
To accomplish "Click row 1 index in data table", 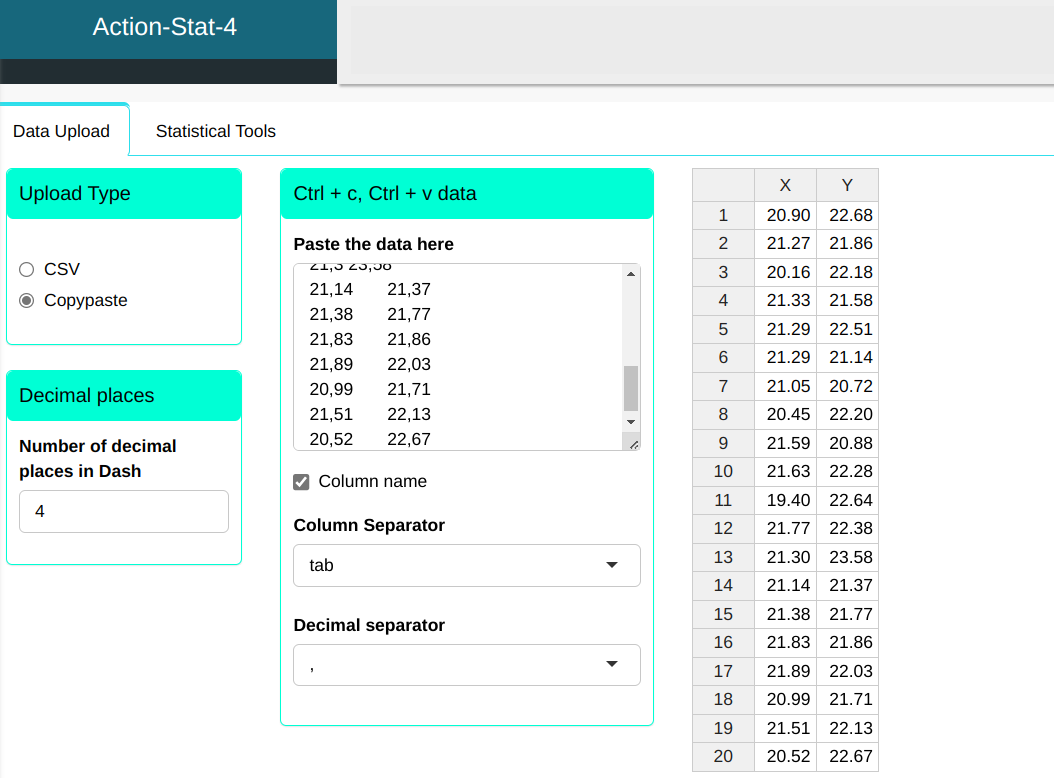I will [x=723, y=215].
